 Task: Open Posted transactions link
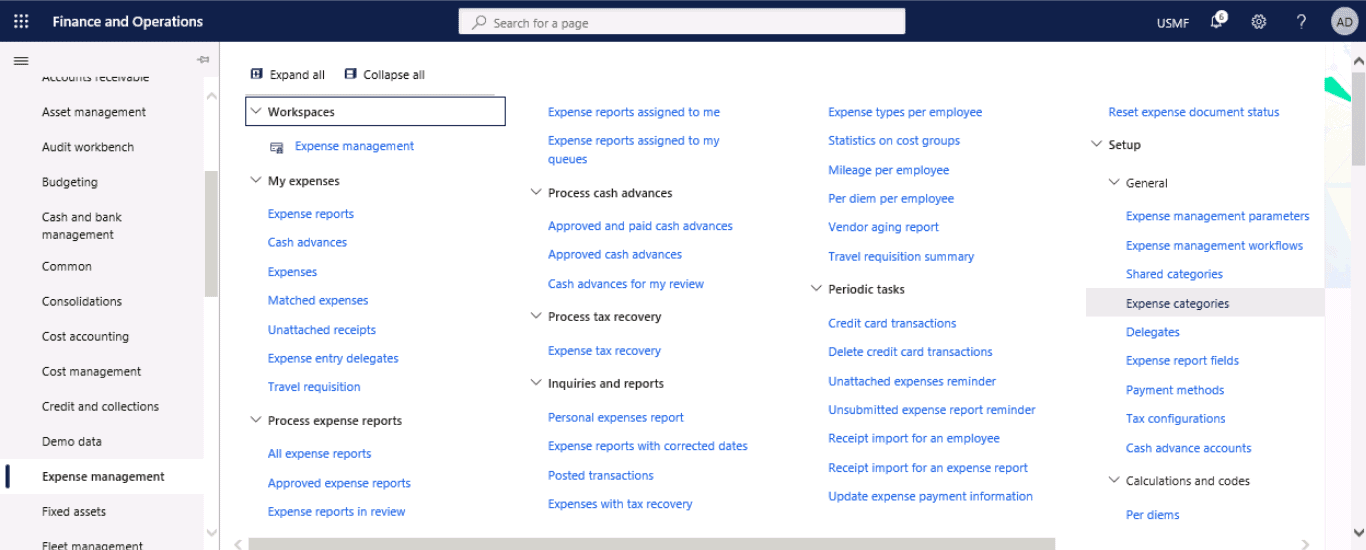tap(601, 476)
